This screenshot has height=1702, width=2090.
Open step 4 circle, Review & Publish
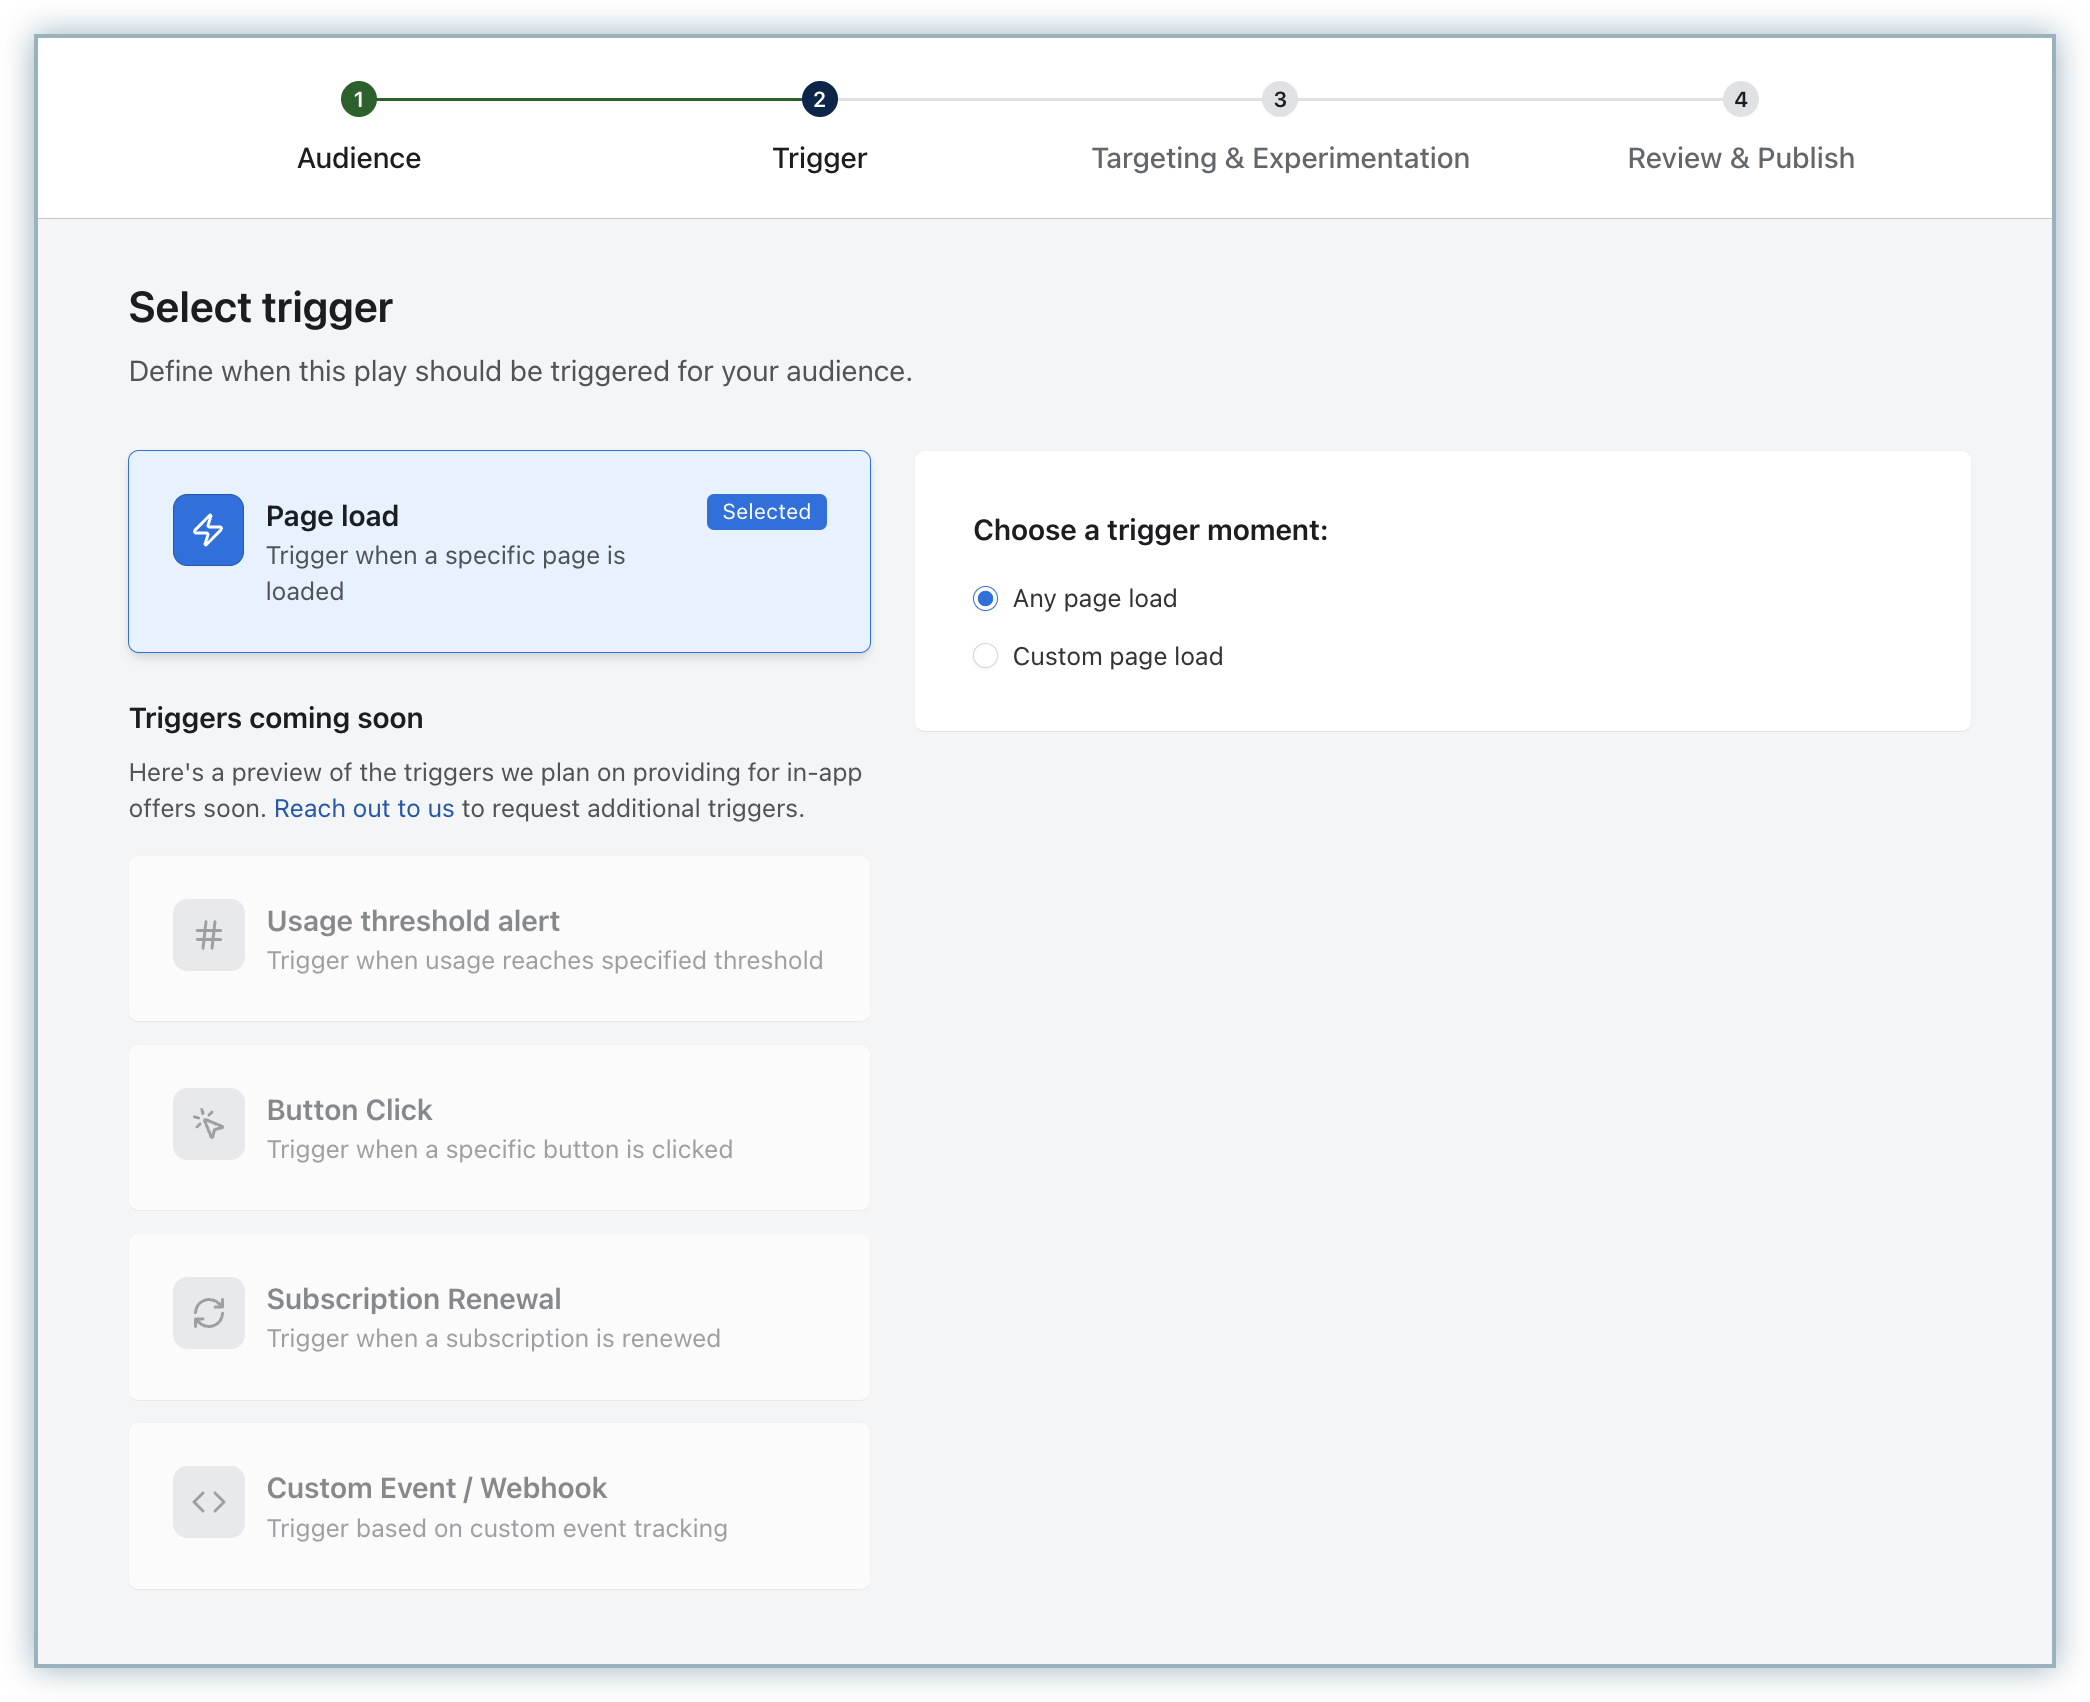(1740, 99)
